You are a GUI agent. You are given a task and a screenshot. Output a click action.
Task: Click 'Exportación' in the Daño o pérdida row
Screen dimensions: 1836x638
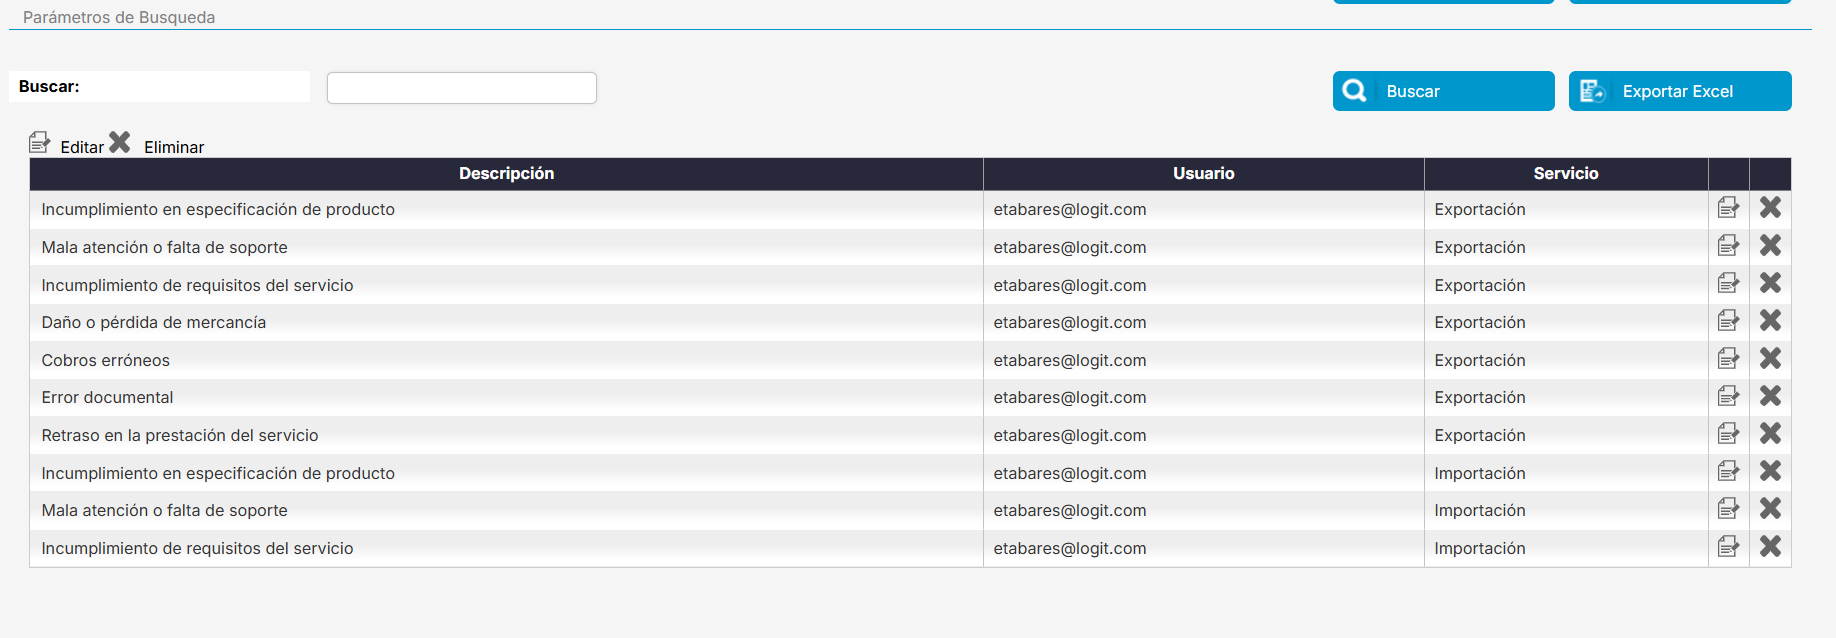pyautogui.click(x=1480, y=322)
